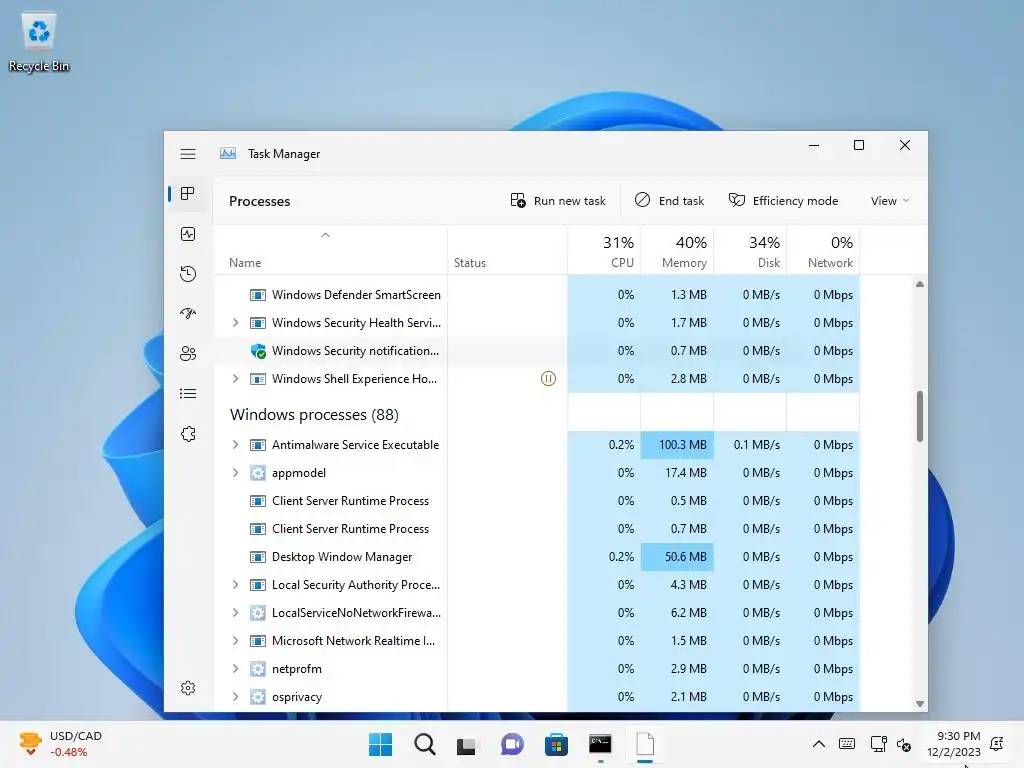This screenshot has height=768, width=1024.
Task: Click the scrollbar down arrow
Action: point(920,704)
